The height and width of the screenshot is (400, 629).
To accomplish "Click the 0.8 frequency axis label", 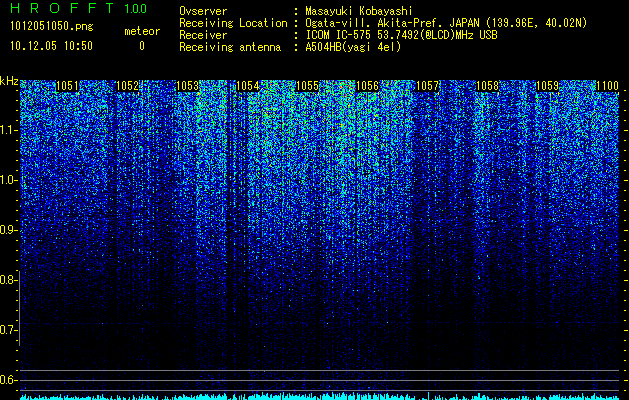I will coord(6,280).
